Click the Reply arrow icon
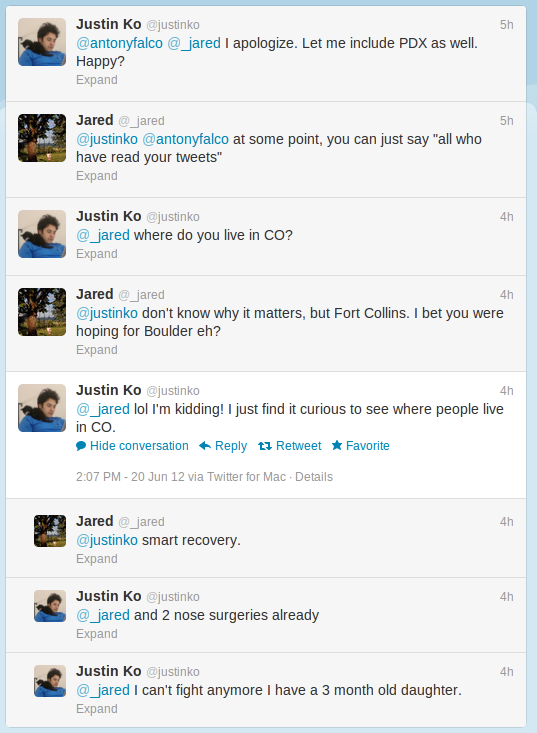Screen dimensions: 537x733 pyautogui.click(x=205, y=446)
